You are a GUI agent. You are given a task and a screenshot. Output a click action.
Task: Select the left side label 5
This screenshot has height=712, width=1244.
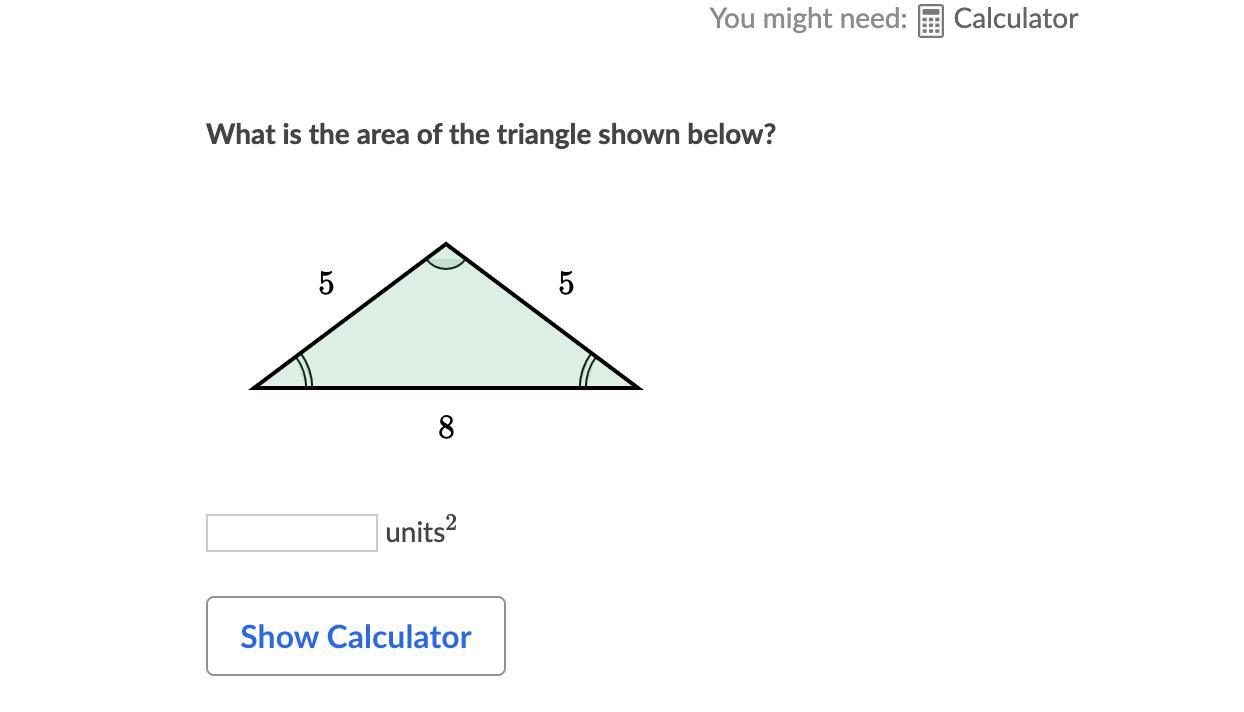(326, 283)
